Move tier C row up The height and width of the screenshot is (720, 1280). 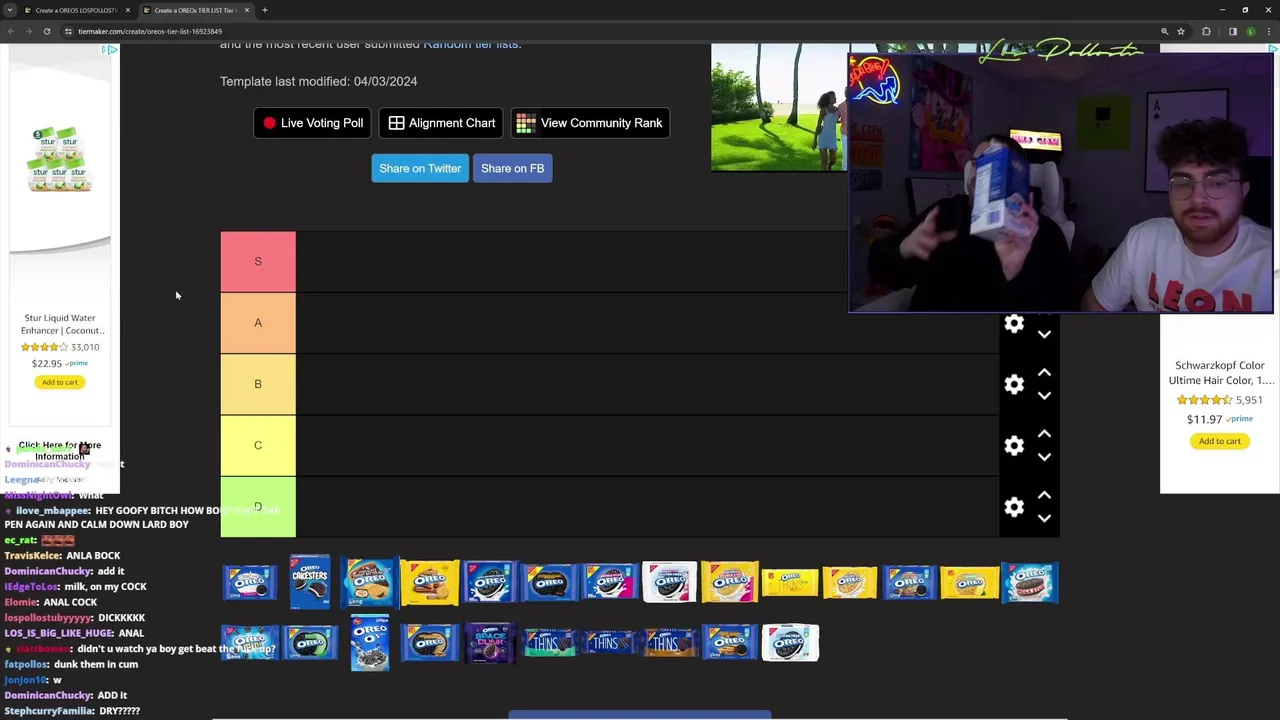(x=1044, y=433)
